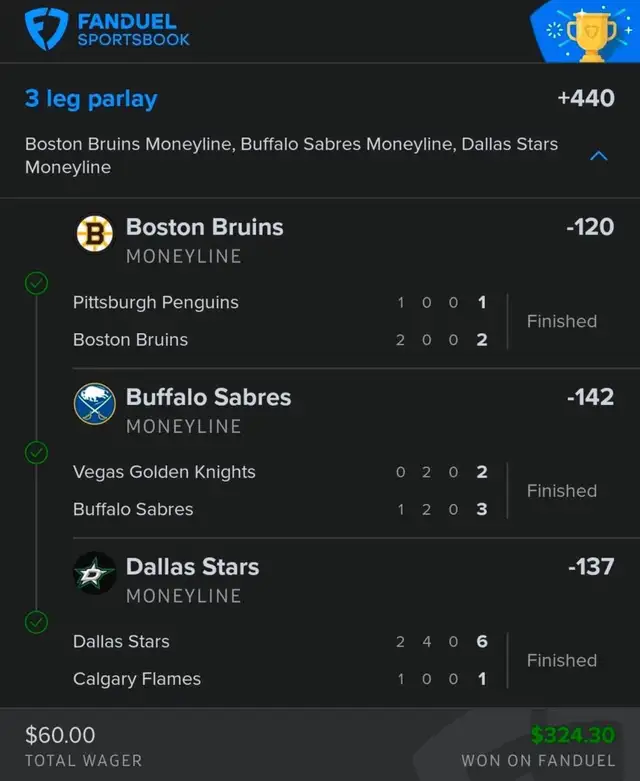640x781 pixels.
Task: Click green checkmark beside Stars leg
Action: click(36, 622)
